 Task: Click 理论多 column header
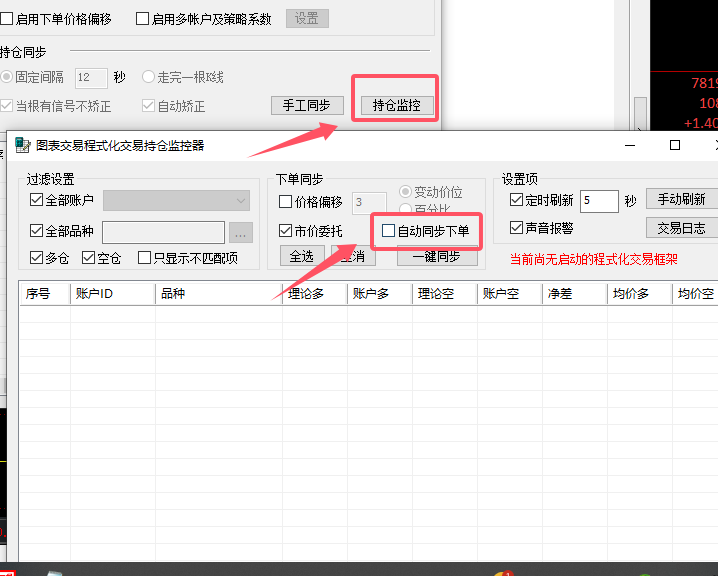click(315, 293)
